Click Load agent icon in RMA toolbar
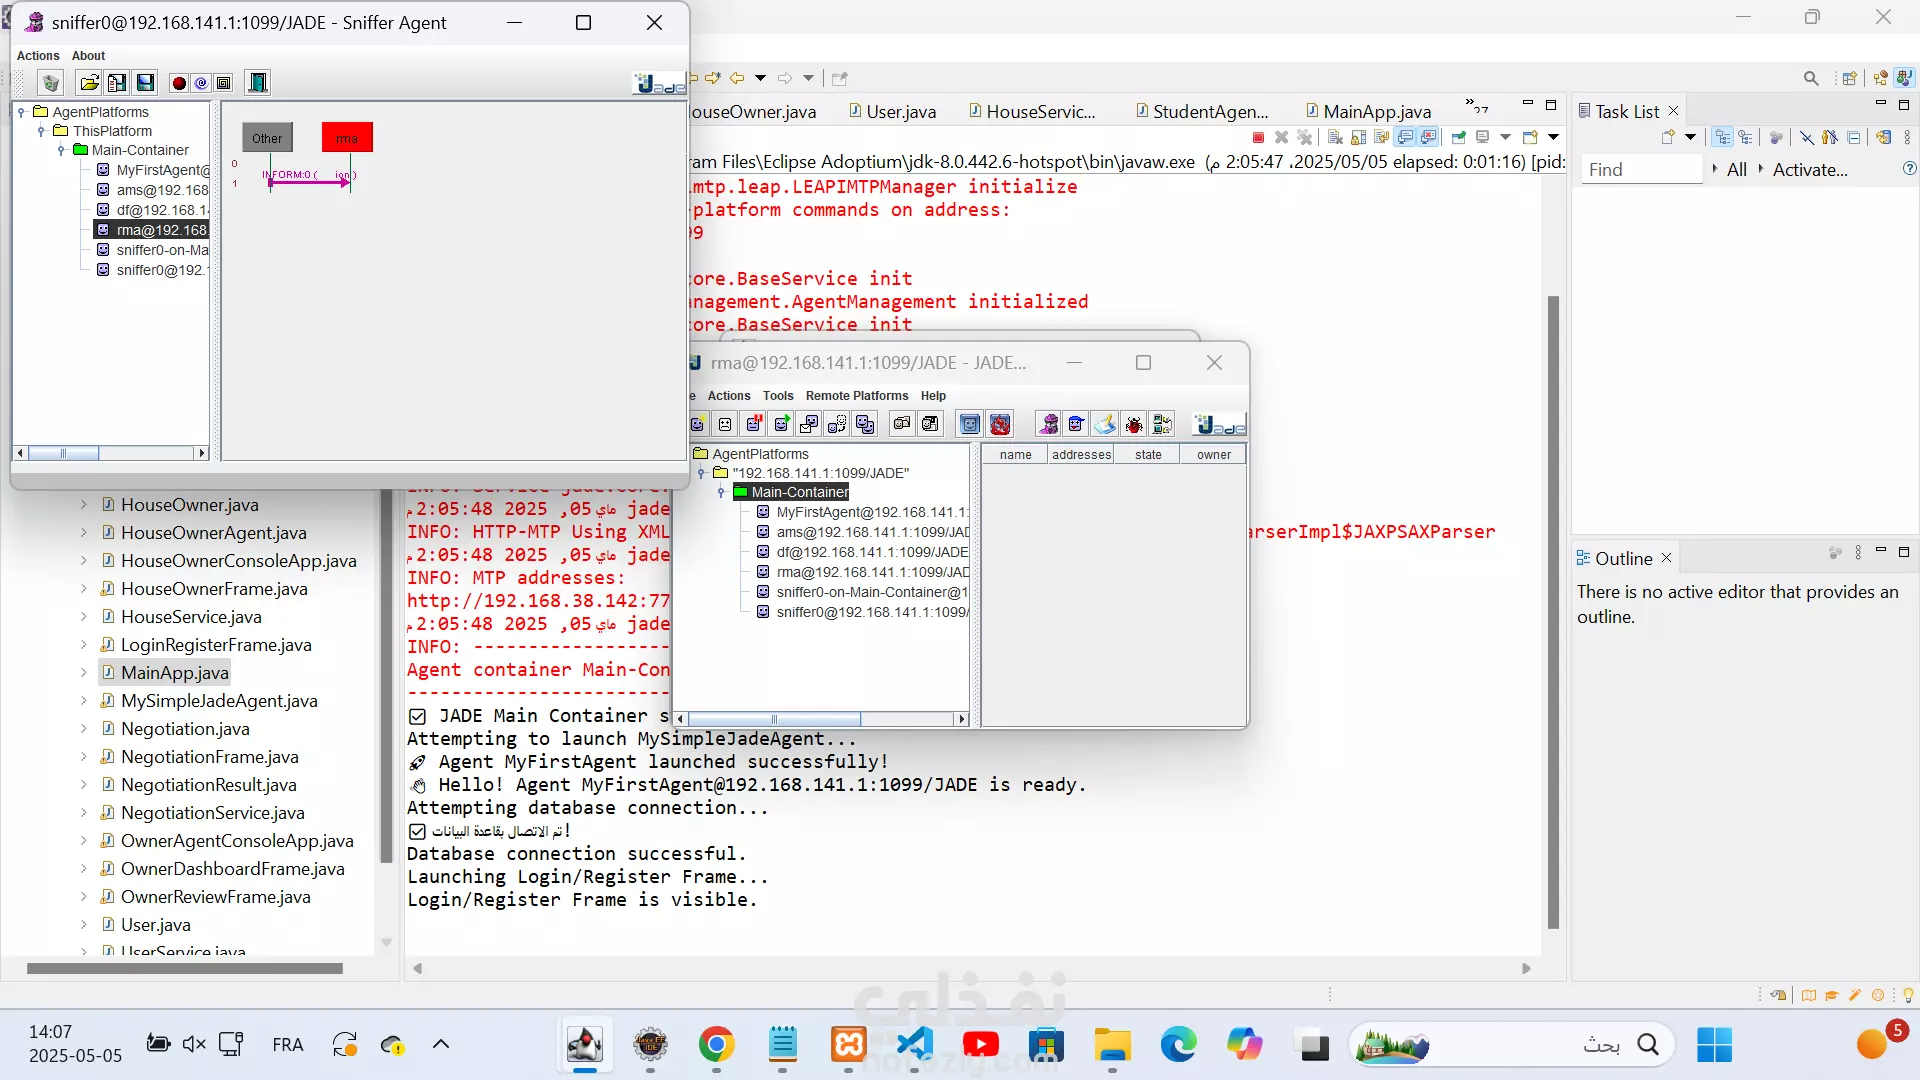1920x1080 pixels. [902, 424]
